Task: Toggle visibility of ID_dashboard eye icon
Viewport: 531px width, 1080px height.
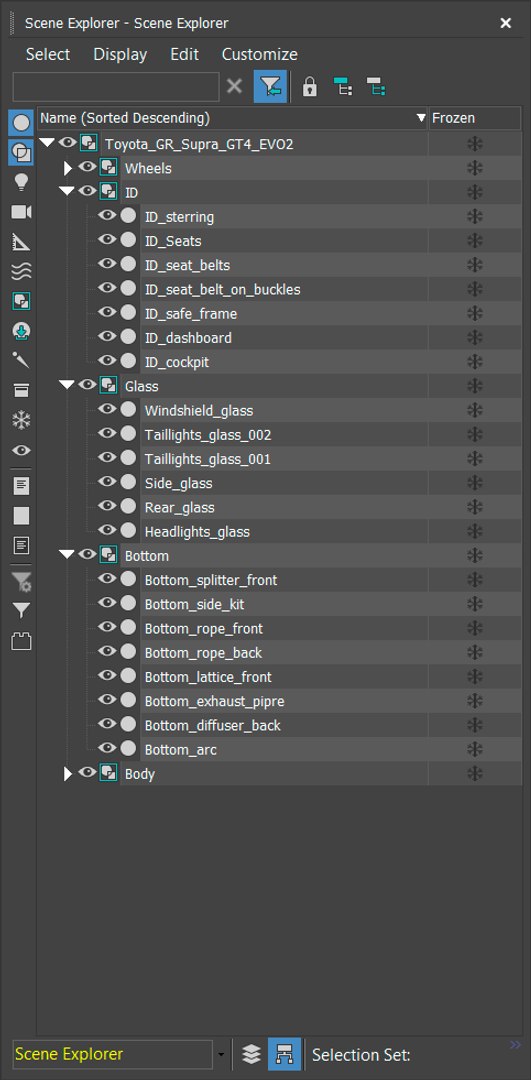Action: tap(106, 337)
